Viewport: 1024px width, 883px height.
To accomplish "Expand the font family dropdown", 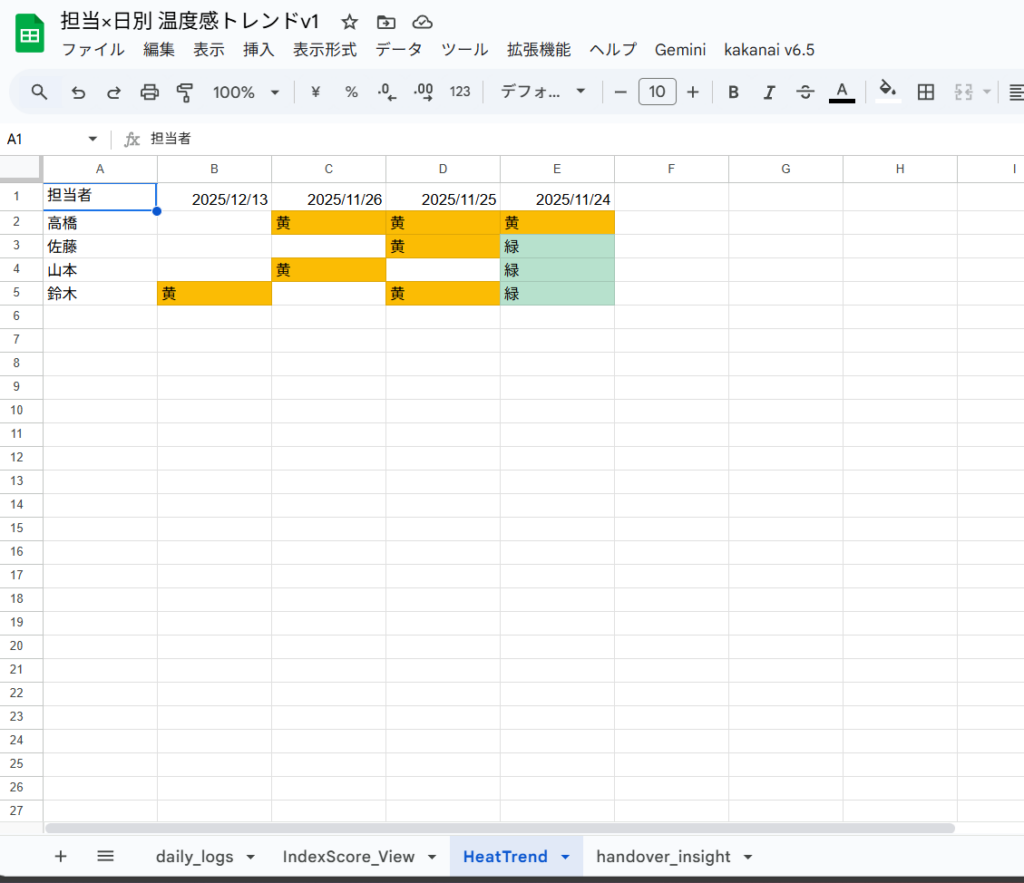I will pyautogui.click(x=543, y=92).
